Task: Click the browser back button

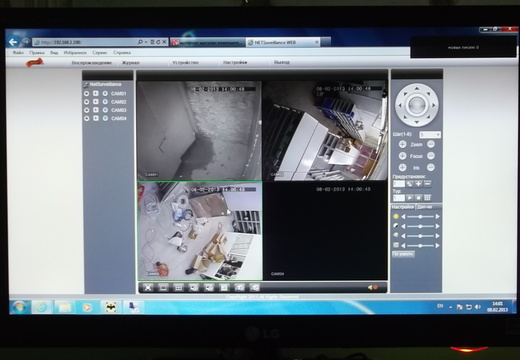Action: pyautogui.click(x=13, y=42)
